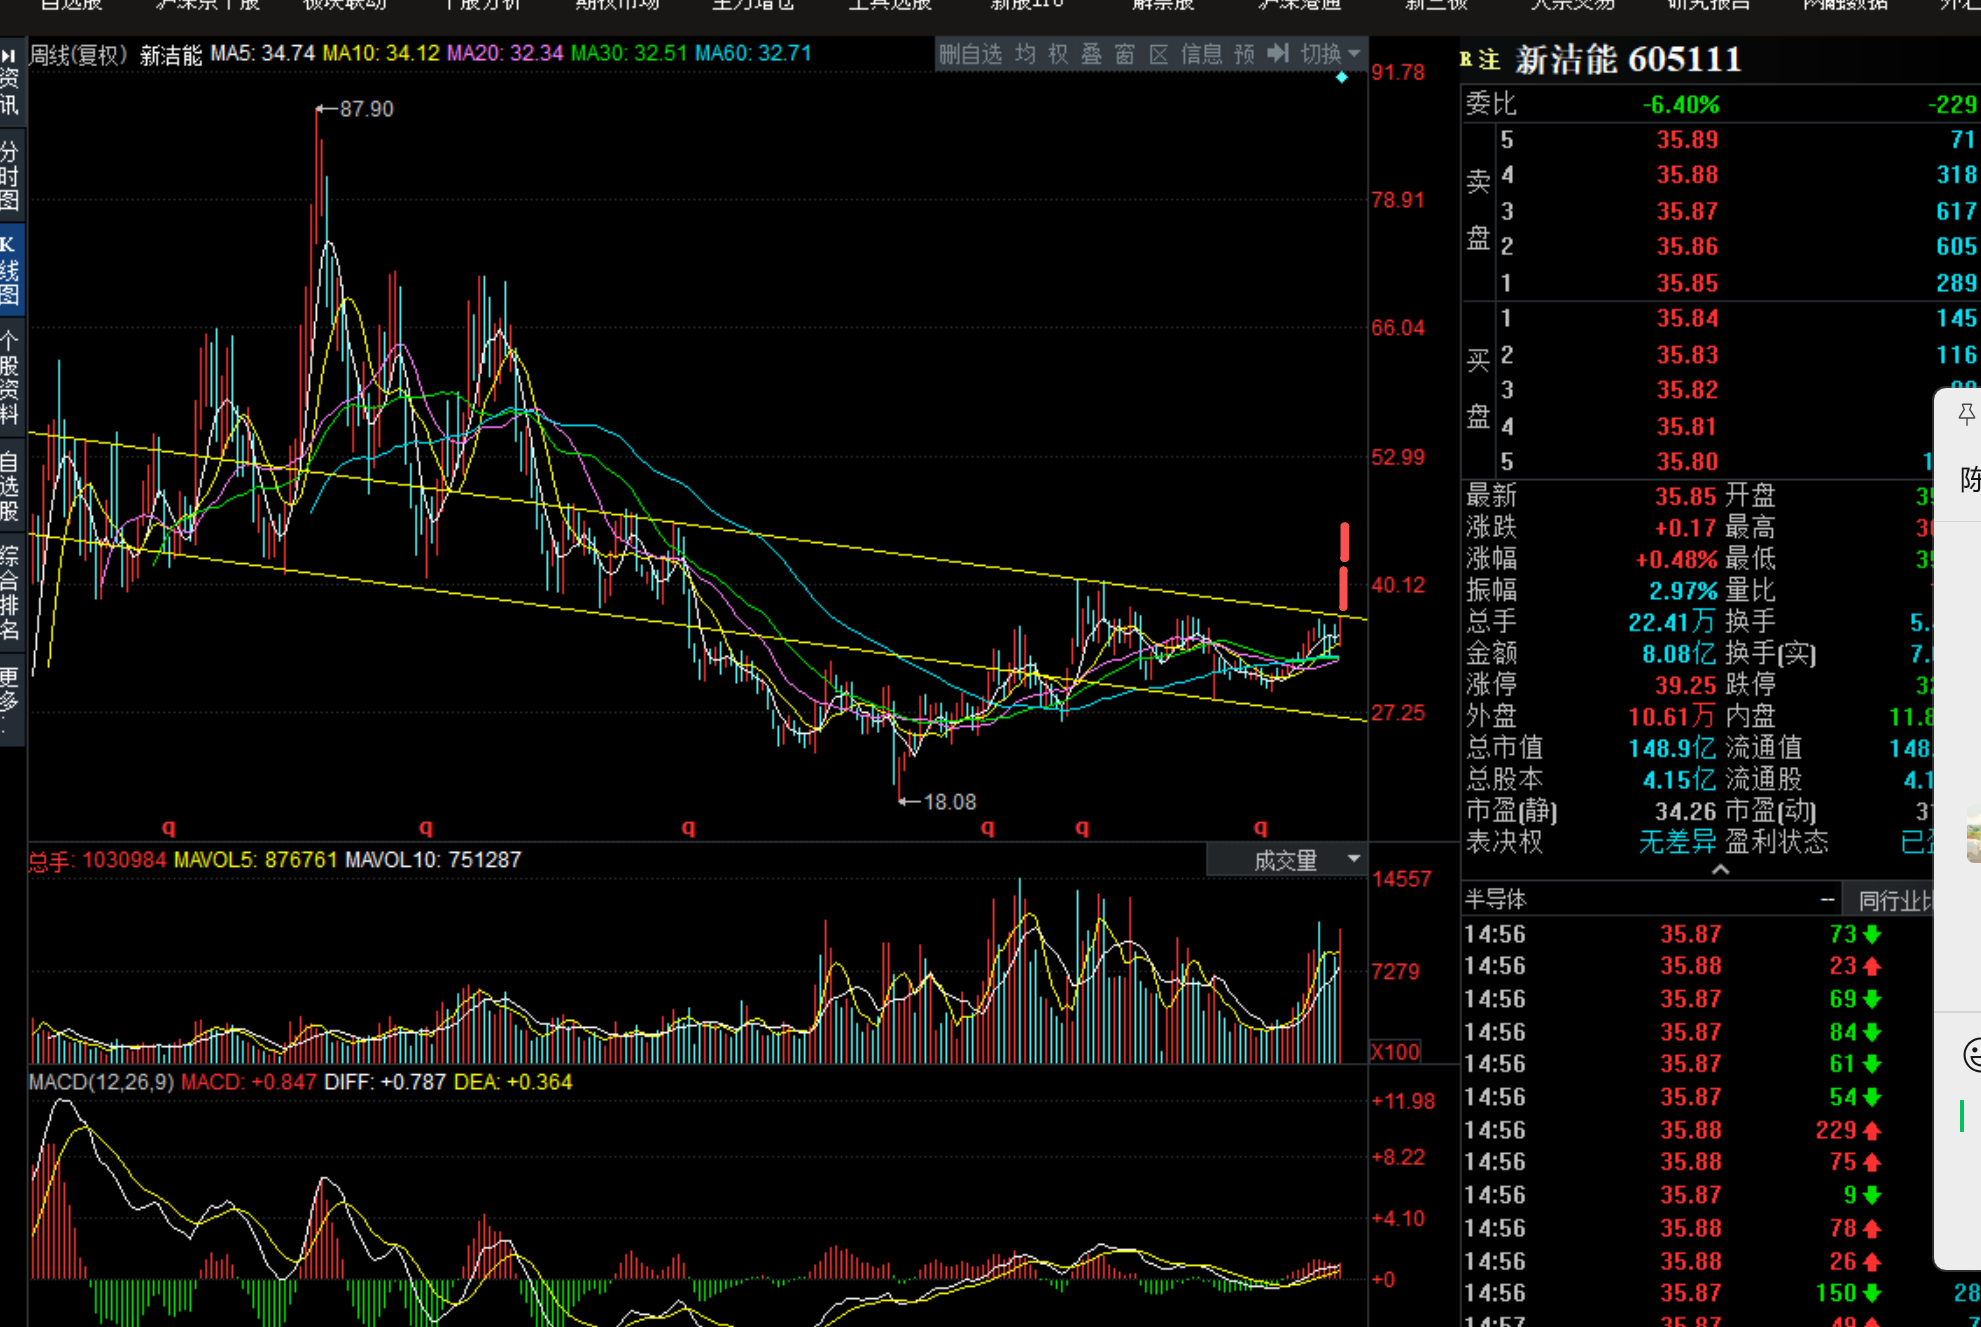Collapse the quote details panel chevron
The image size is (1981, 1327).
point(1720,869)
